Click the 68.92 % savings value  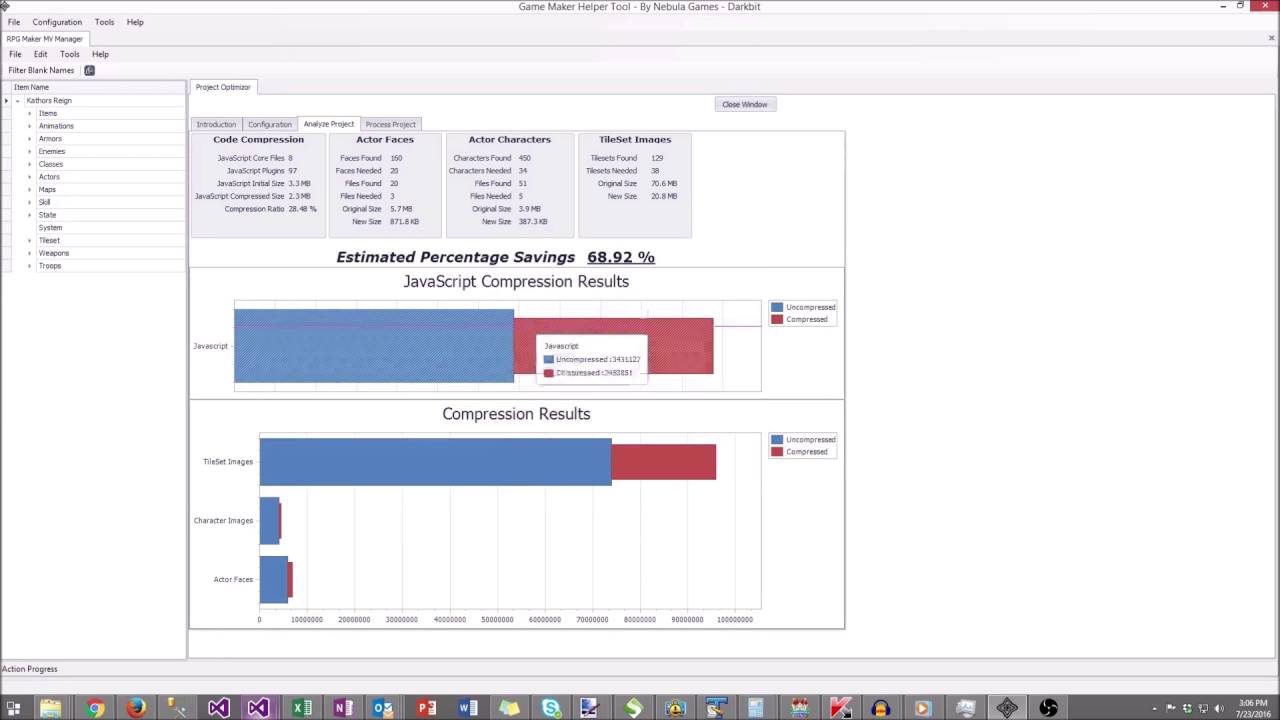coord(621,257)
